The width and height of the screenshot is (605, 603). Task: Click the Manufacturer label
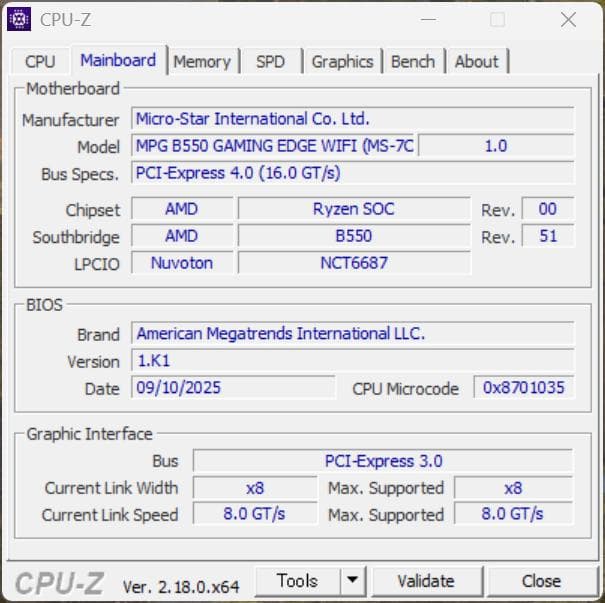71,120
